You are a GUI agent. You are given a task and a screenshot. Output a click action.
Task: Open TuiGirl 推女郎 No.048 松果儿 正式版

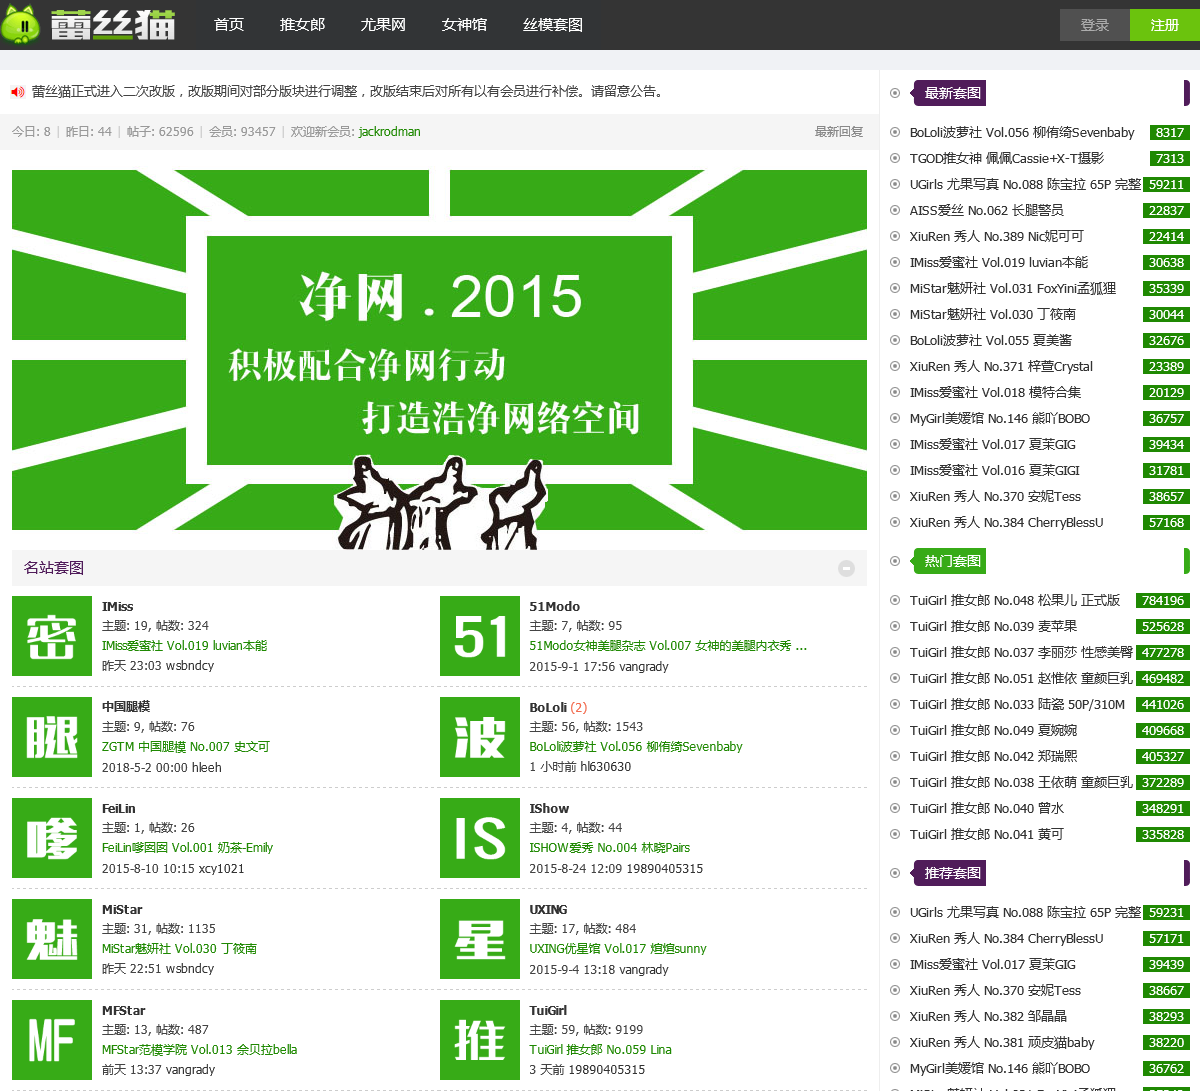click(1014, 600)
